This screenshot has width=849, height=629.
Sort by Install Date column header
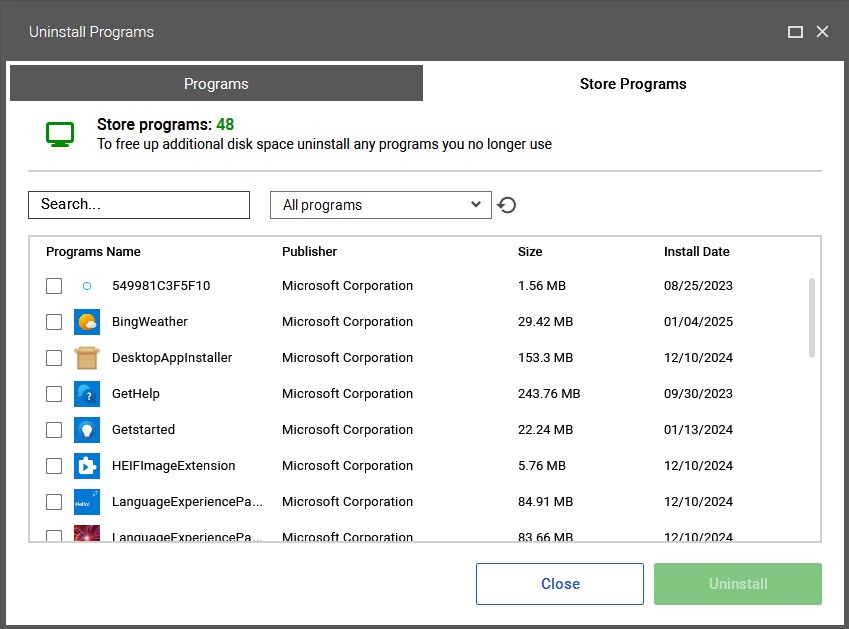pos(696,252)
